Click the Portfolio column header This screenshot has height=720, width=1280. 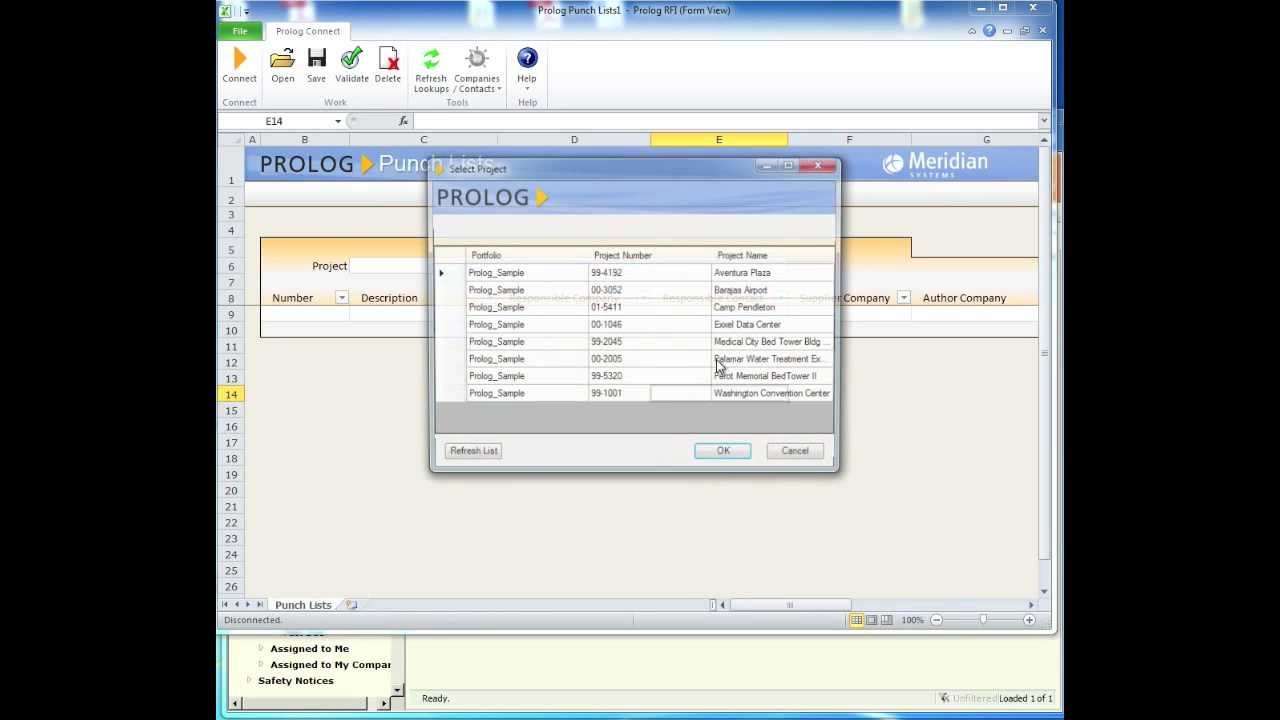[527, 256]
